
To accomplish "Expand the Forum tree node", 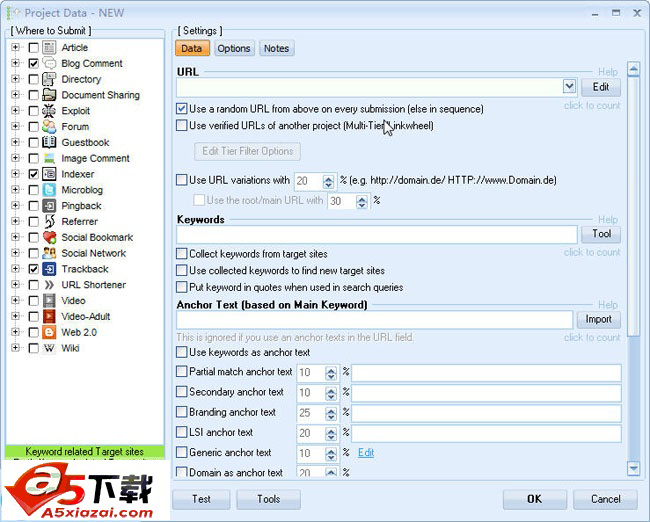I will point(15,126).
